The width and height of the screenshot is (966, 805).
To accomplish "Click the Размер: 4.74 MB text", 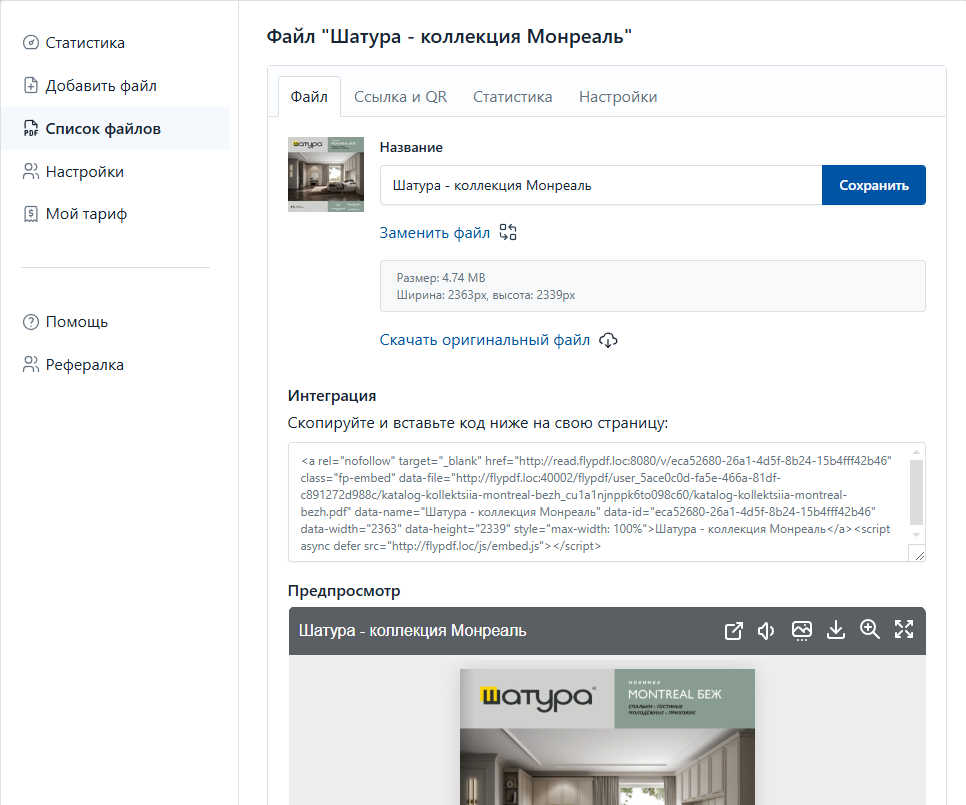I will point(441,278).
